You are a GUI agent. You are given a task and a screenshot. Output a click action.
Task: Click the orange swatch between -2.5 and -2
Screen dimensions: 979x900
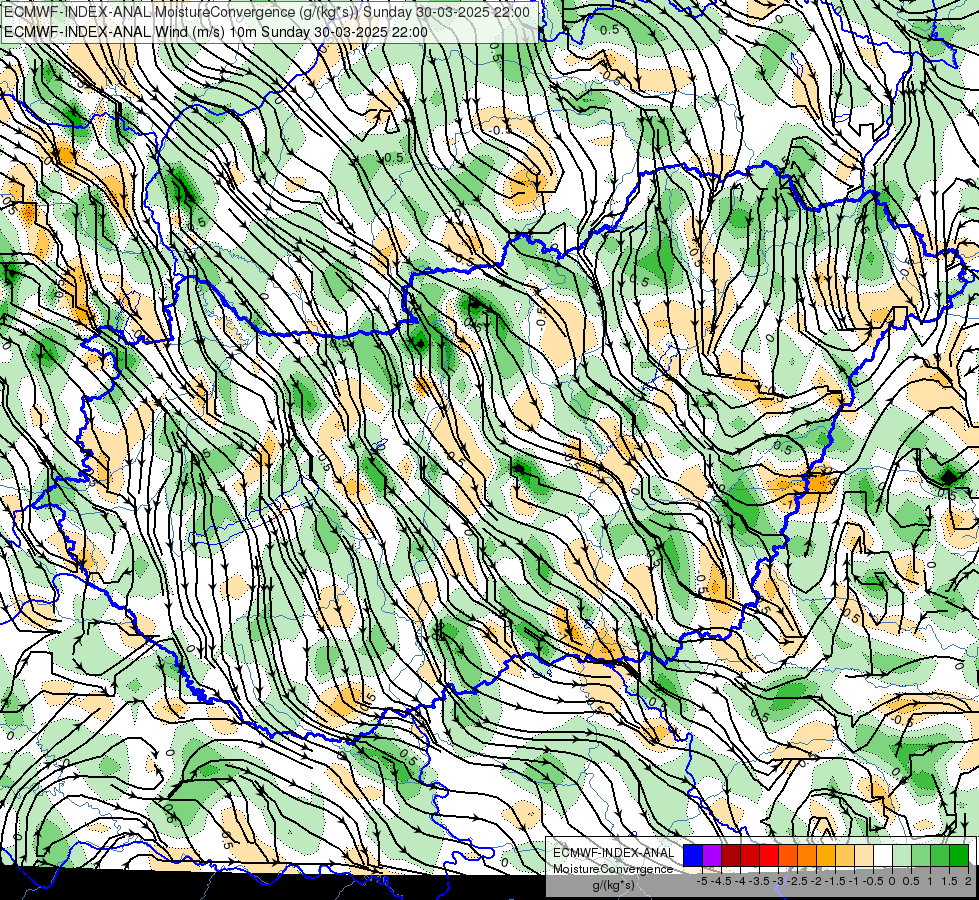(x=807, y=855)
